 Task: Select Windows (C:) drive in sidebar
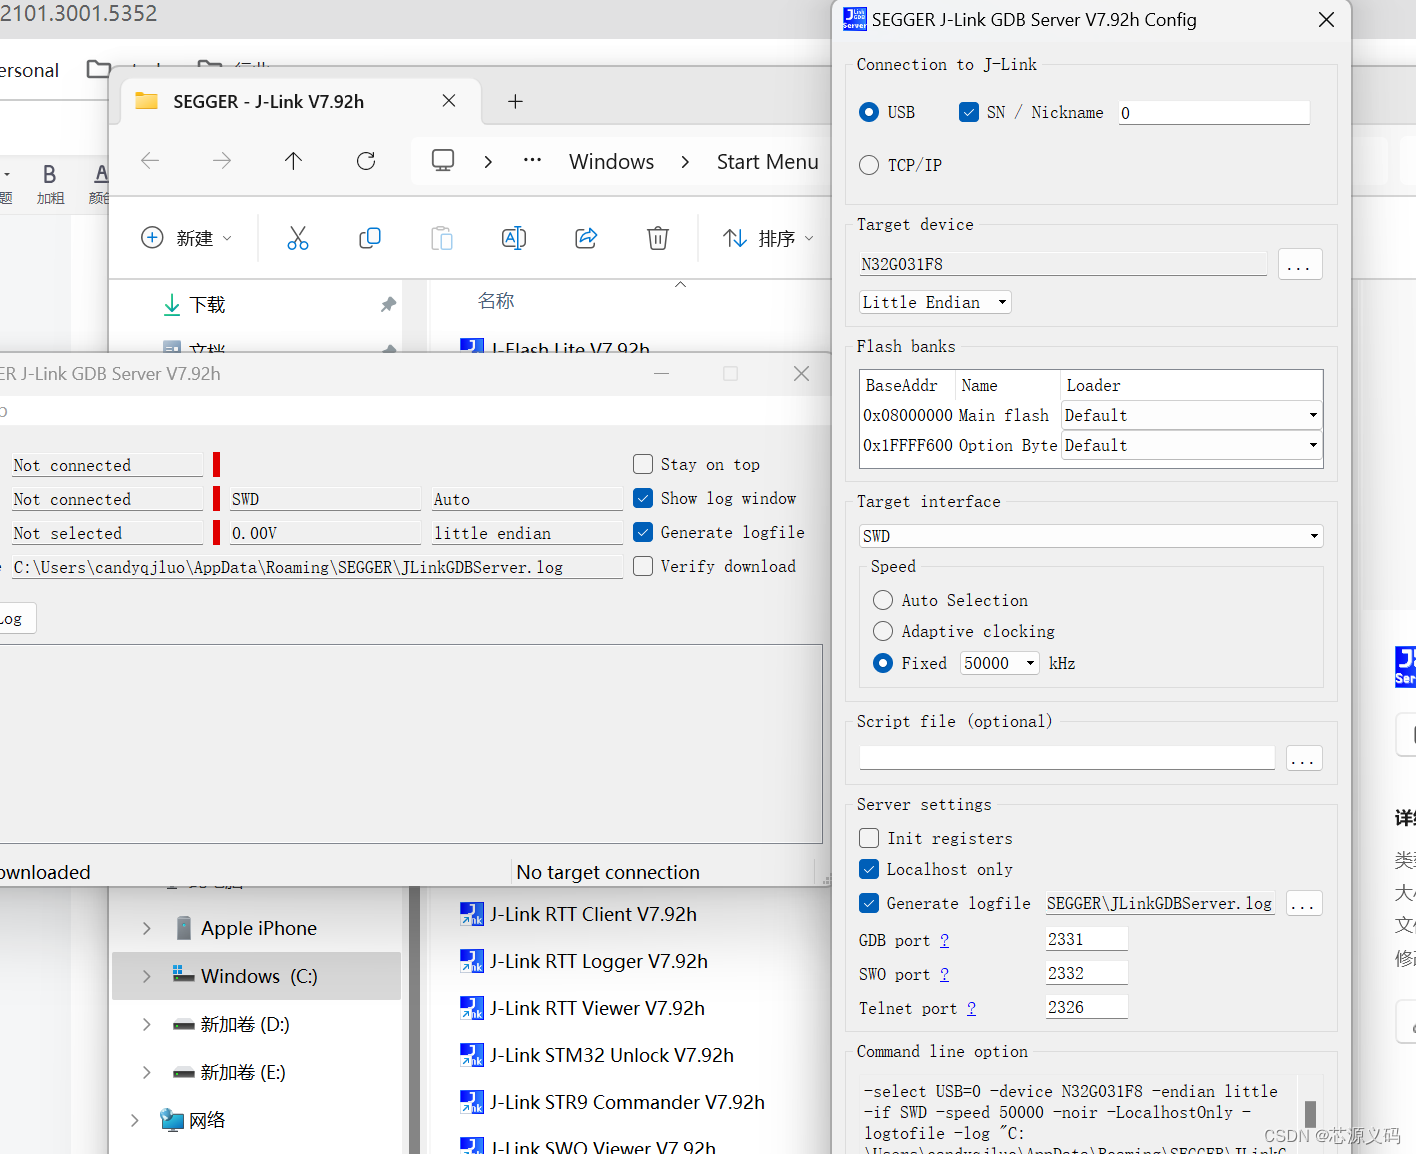[258, 976]
